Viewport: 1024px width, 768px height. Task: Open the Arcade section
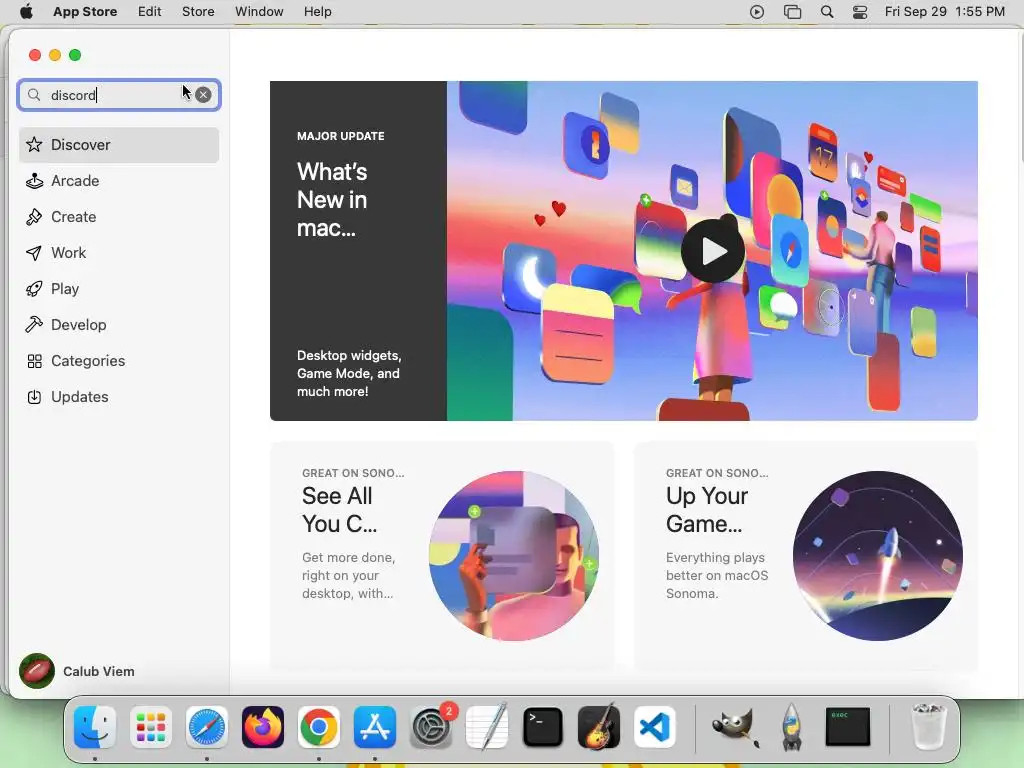point(119,181)
